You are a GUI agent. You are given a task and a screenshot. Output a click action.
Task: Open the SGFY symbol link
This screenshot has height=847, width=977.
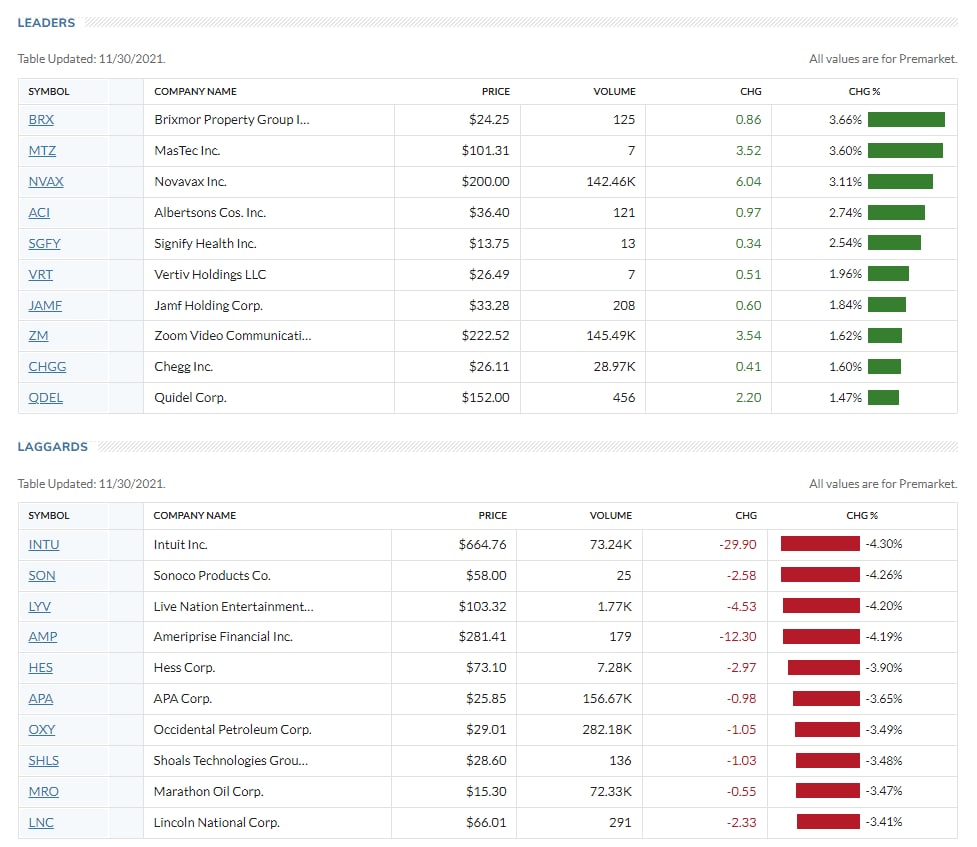point(44,244)
